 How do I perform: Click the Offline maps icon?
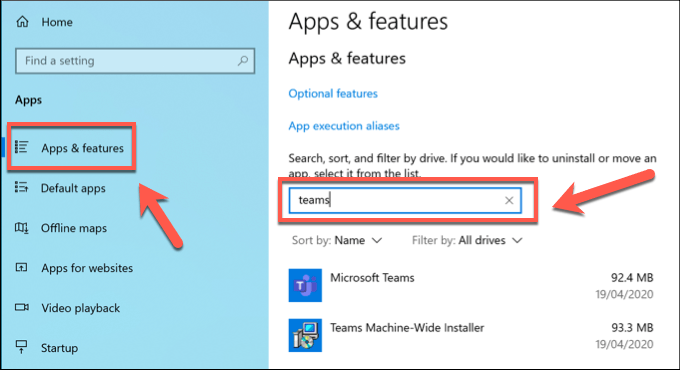pos(22,227)
